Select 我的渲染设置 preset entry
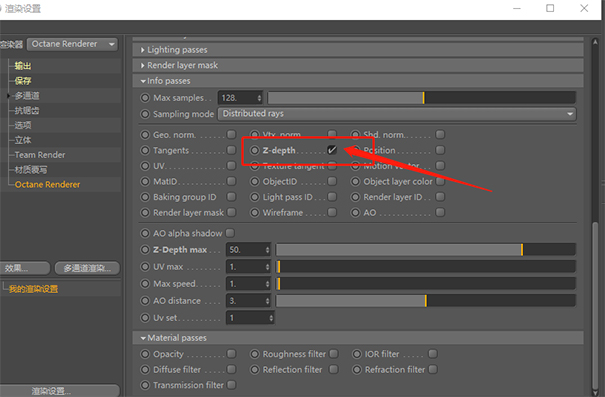The width and height of the screenshot is (605, 397). click(34, 289)
